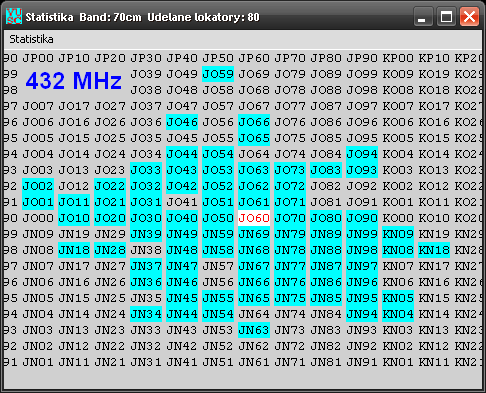Click the VUSC application icon in title bar
The image size is (486, 393).
click(14, 16)
